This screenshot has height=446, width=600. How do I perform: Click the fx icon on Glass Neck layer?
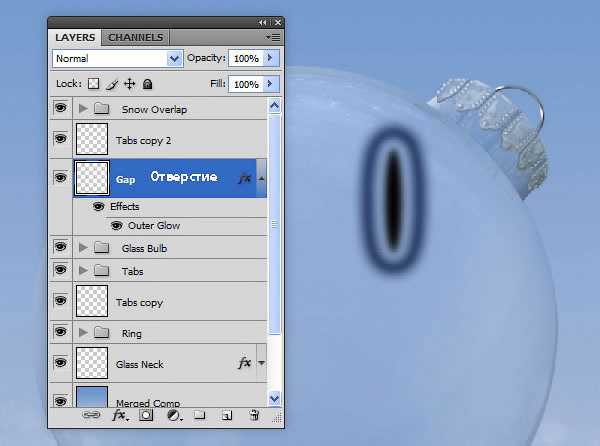[245, 362]
